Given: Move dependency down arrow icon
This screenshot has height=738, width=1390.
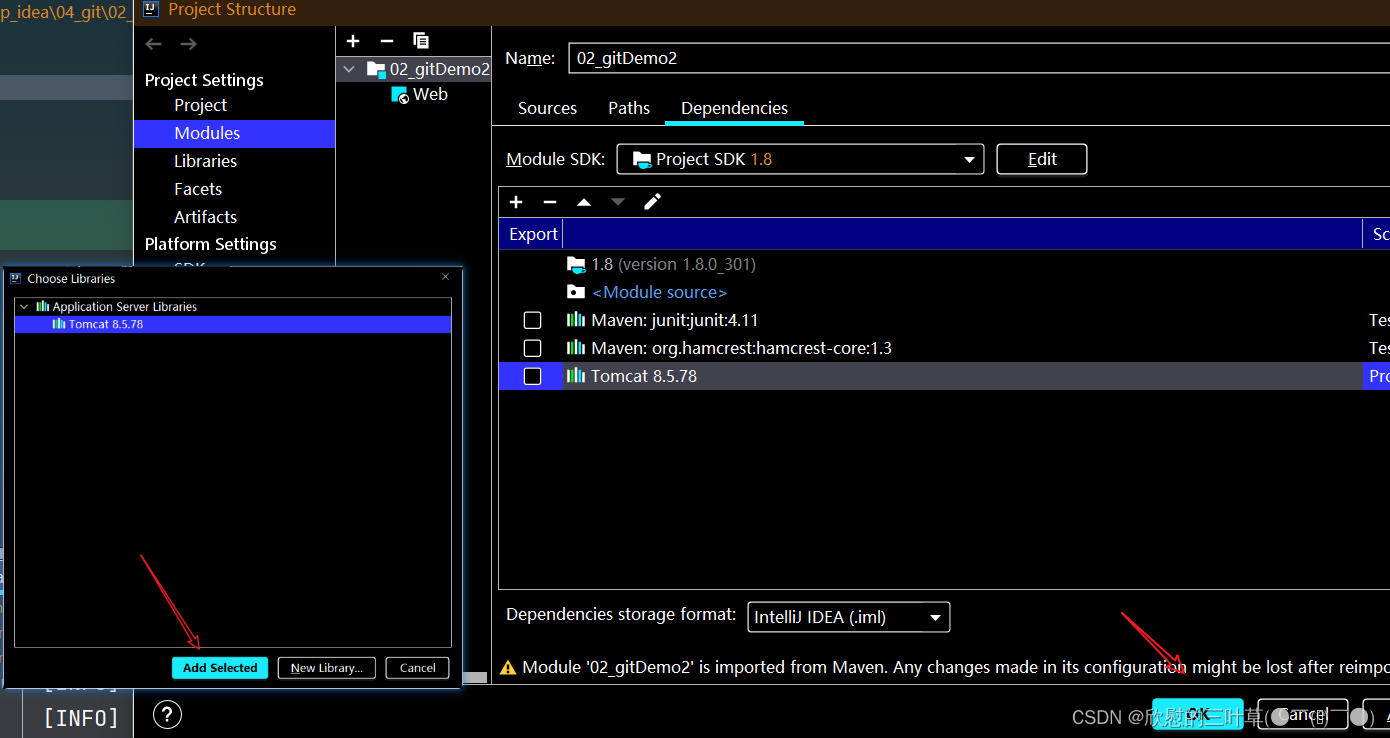Looking at the screenshot, I should (618, 202).
